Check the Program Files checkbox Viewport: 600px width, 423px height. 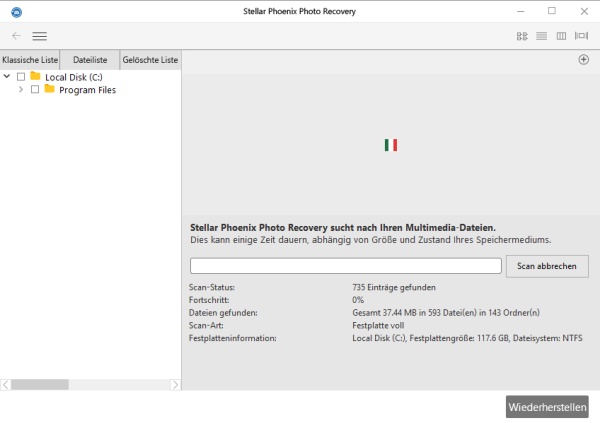(x=35, y=90)
